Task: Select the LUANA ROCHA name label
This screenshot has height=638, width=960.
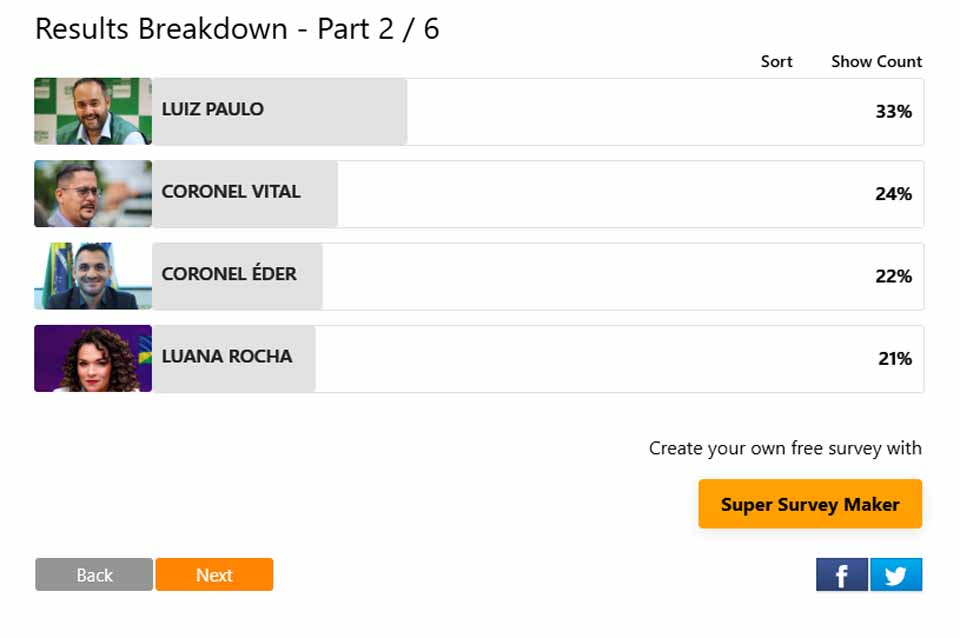Action: 227,356
